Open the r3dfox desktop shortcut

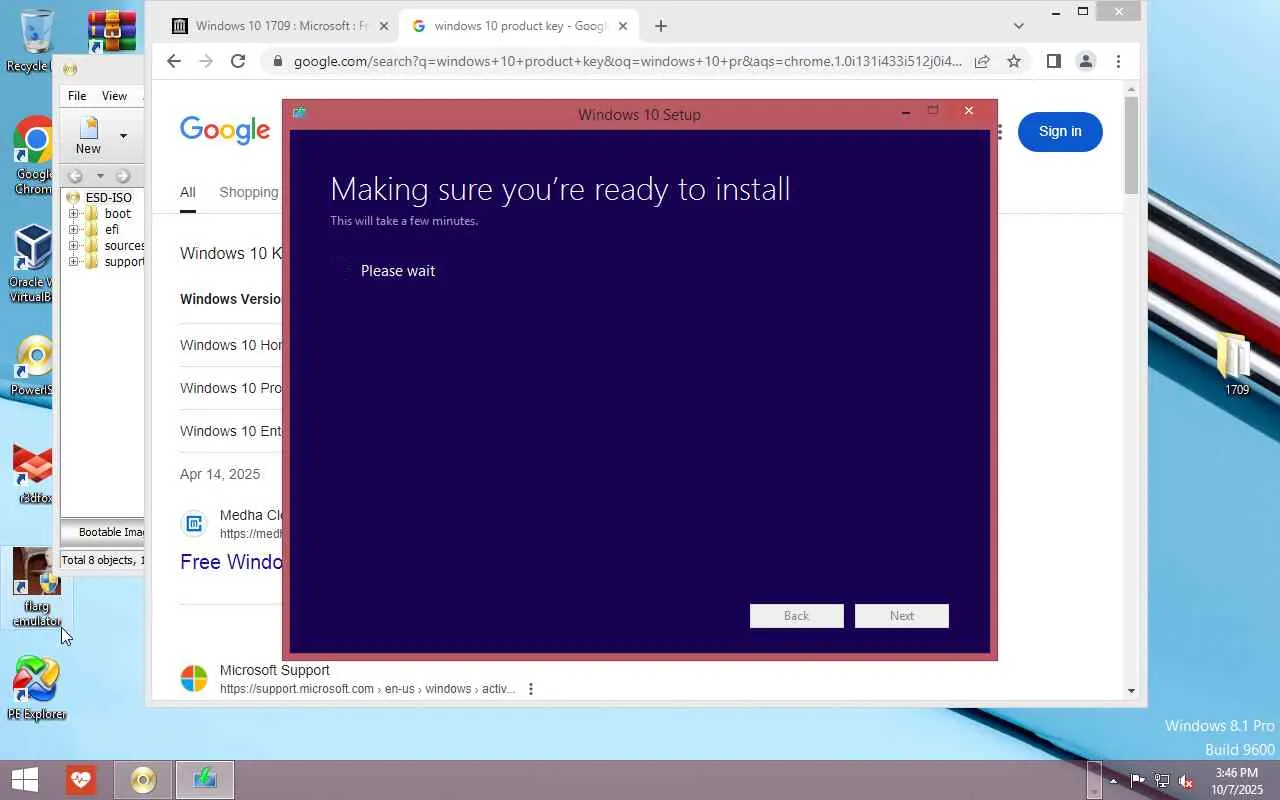tap(34, 473)
